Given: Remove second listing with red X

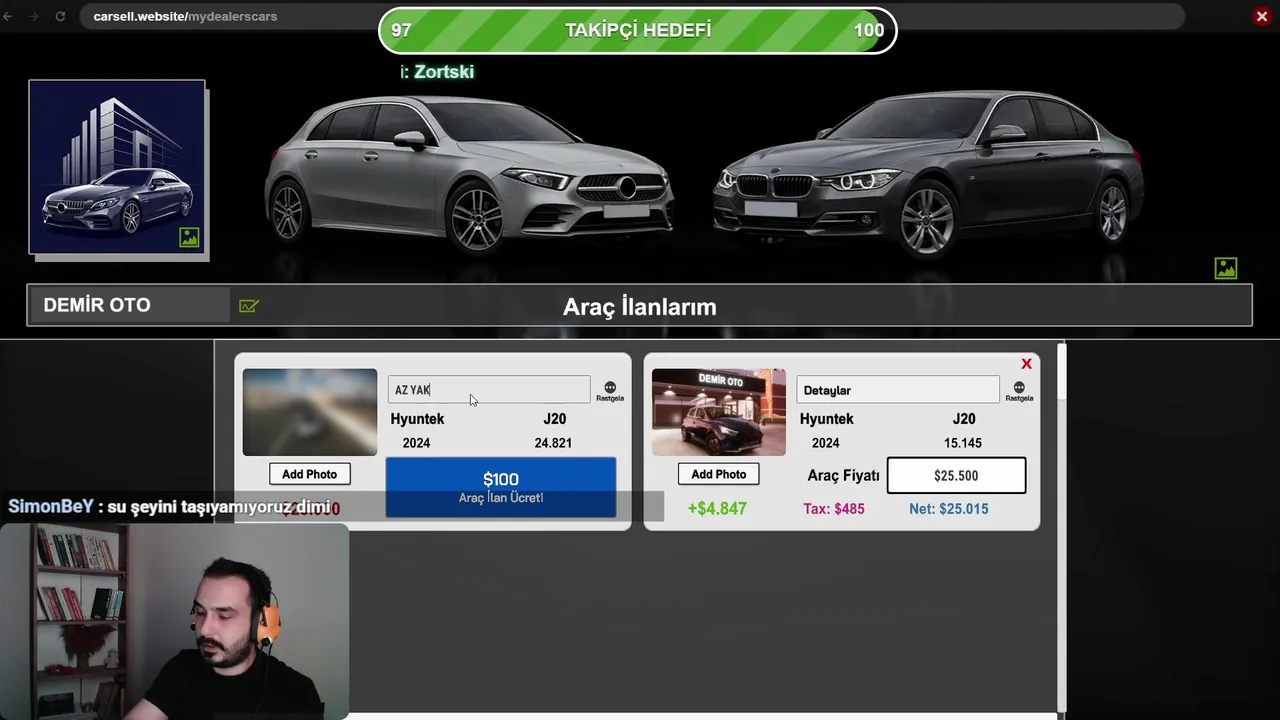Looking at the screenshot, I should pos(1026,364).
